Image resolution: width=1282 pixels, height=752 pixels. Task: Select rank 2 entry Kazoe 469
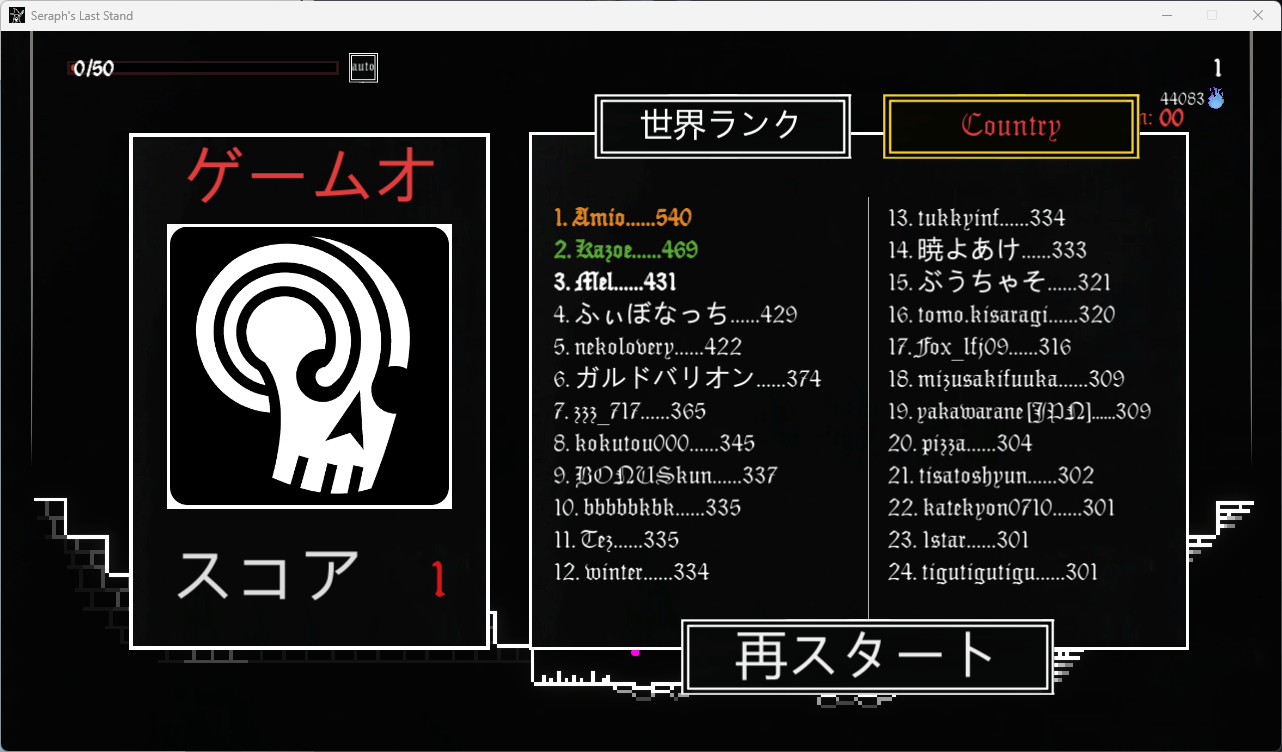coord(626,250)
